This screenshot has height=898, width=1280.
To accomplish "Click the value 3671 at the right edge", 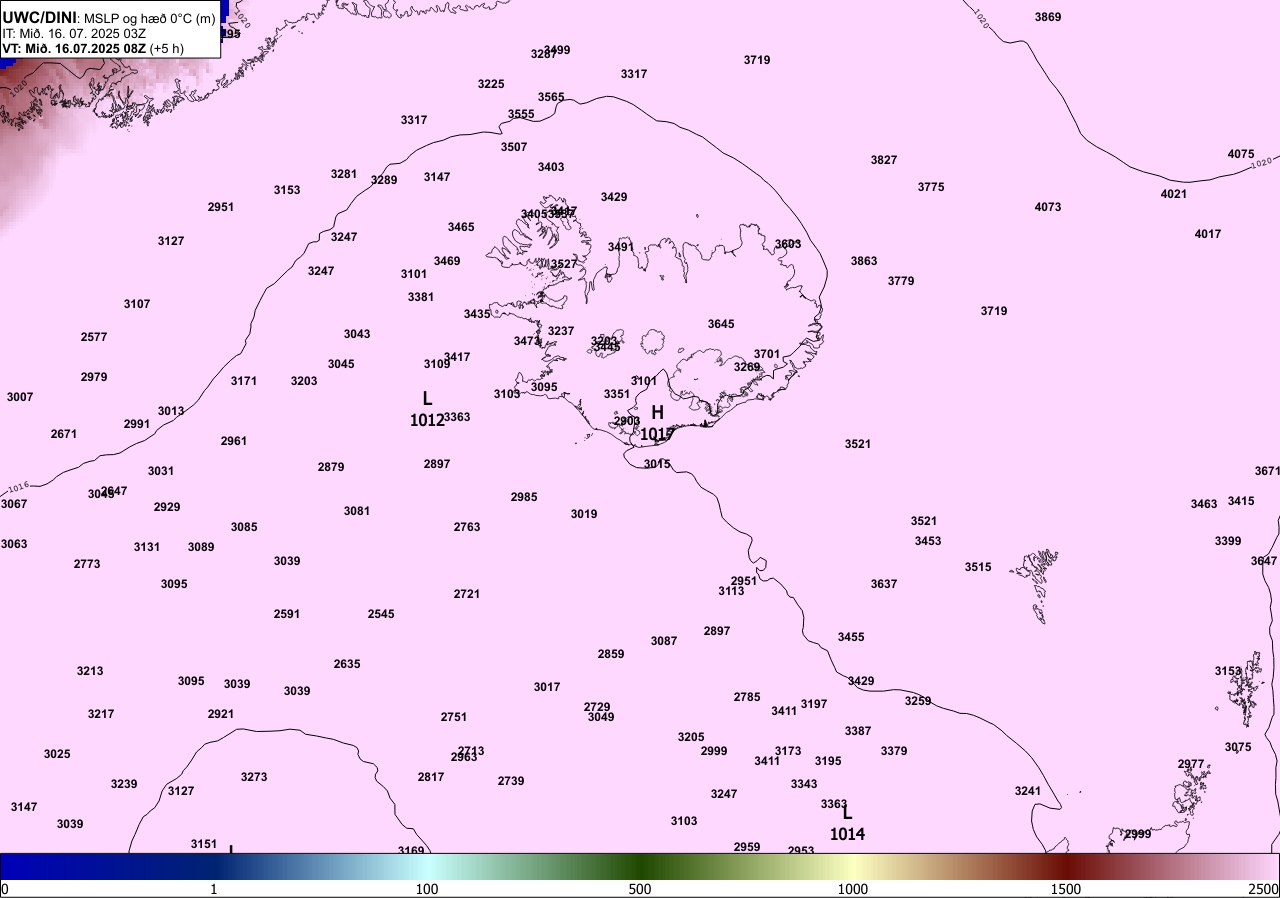I will point(1267,471).
